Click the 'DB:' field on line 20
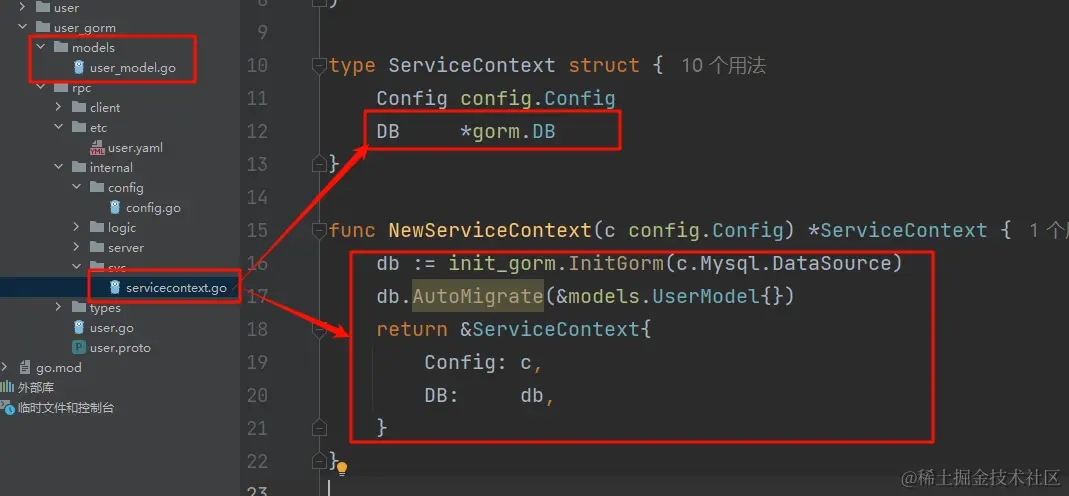 pos(442,395)
